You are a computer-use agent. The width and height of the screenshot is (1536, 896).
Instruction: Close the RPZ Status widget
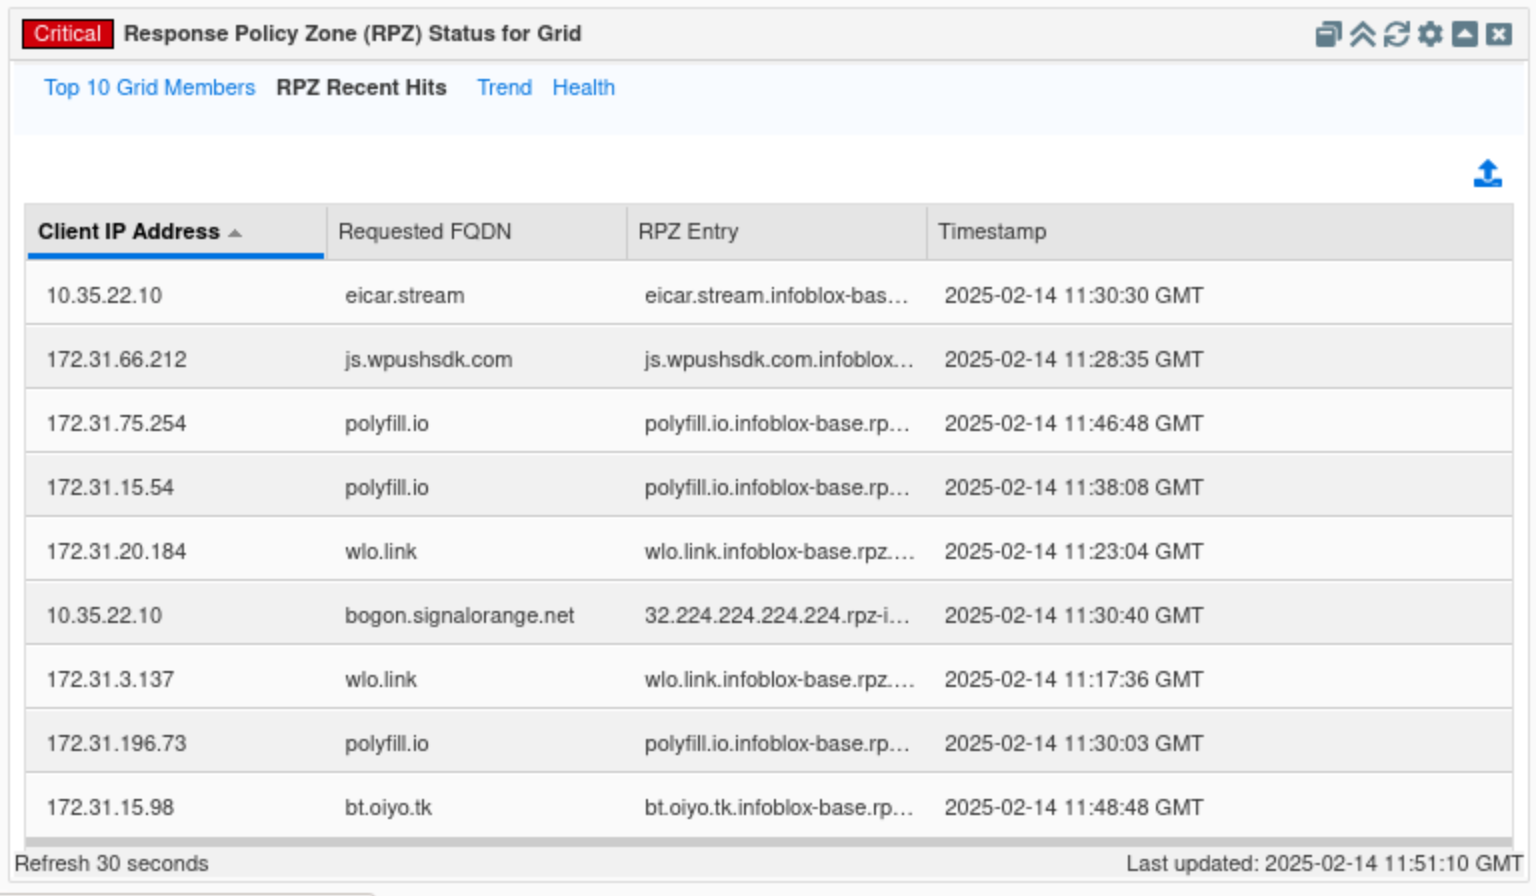(x=1498, y=35)
